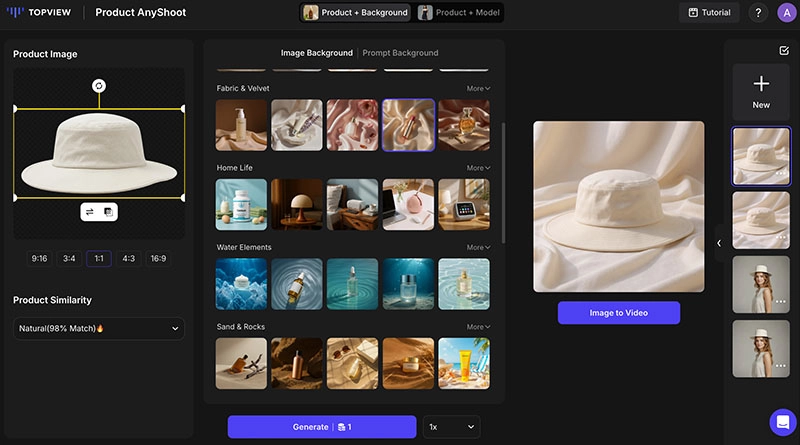Switch to Prompt Background tab
The height and width of the screenshot is (445, 800).
coord(400,53)
